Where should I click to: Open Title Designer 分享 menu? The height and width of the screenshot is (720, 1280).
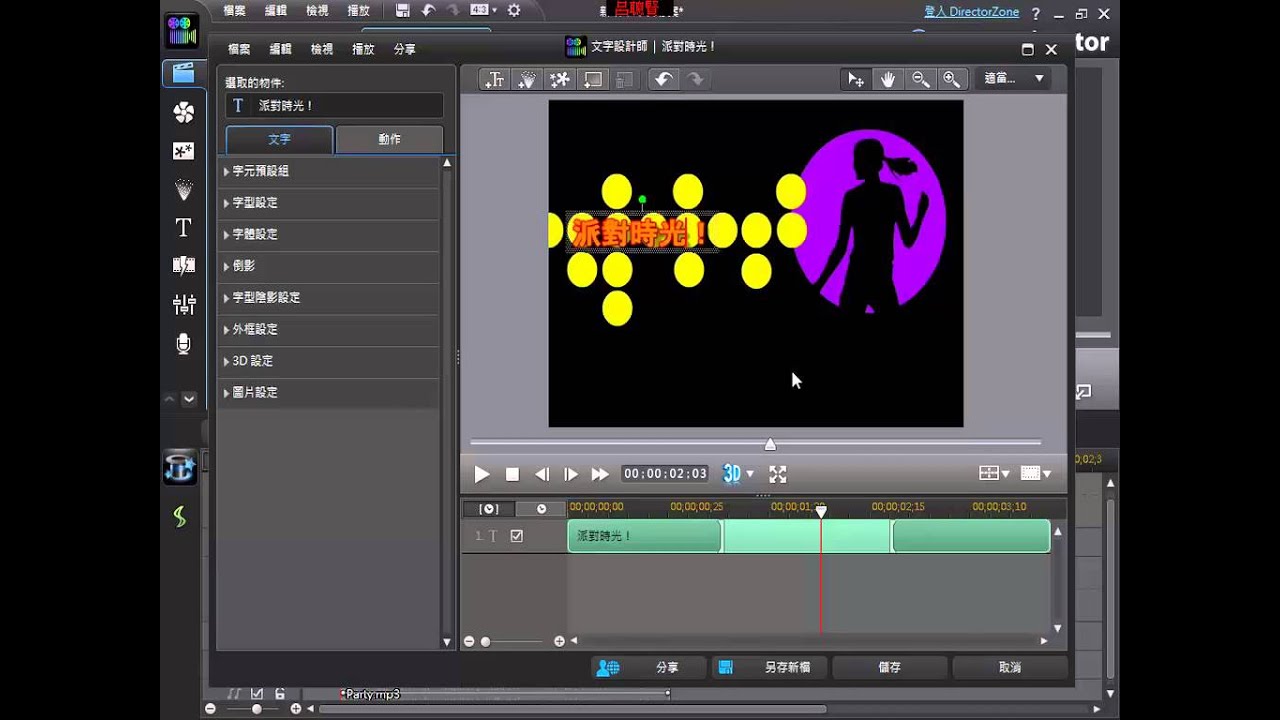tap(404, 49)
